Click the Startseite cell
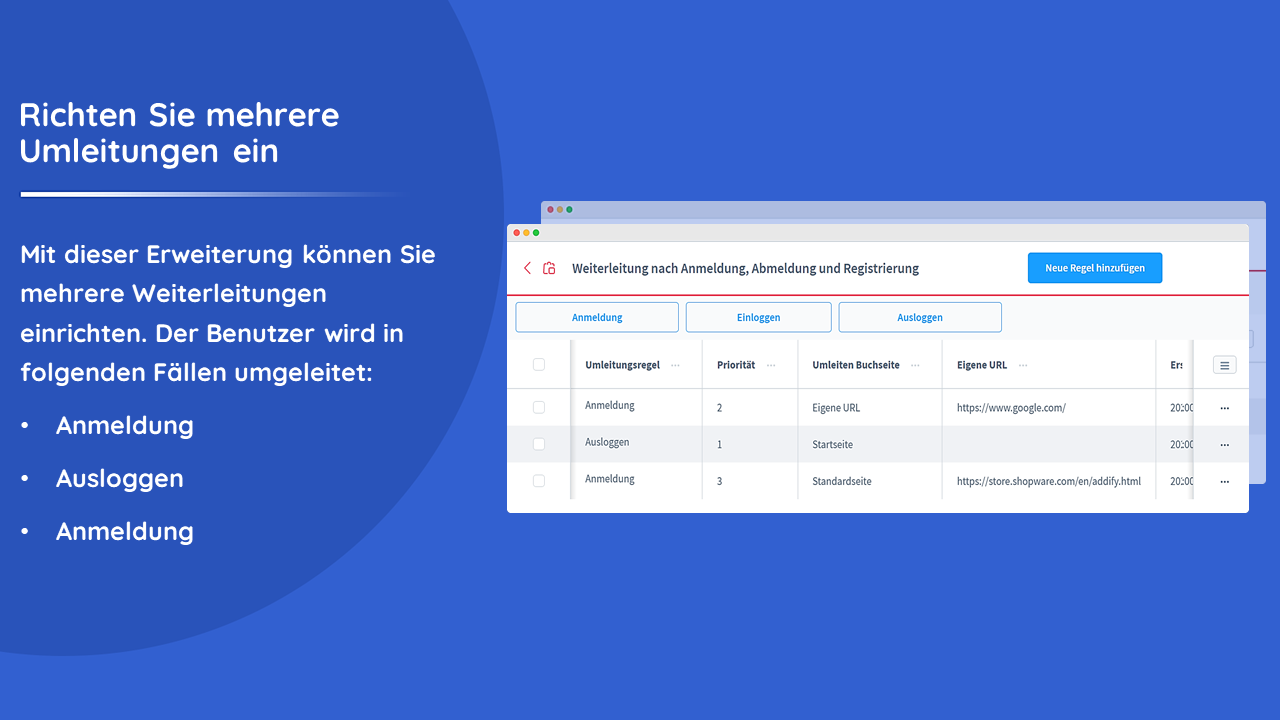 [833, 444]
